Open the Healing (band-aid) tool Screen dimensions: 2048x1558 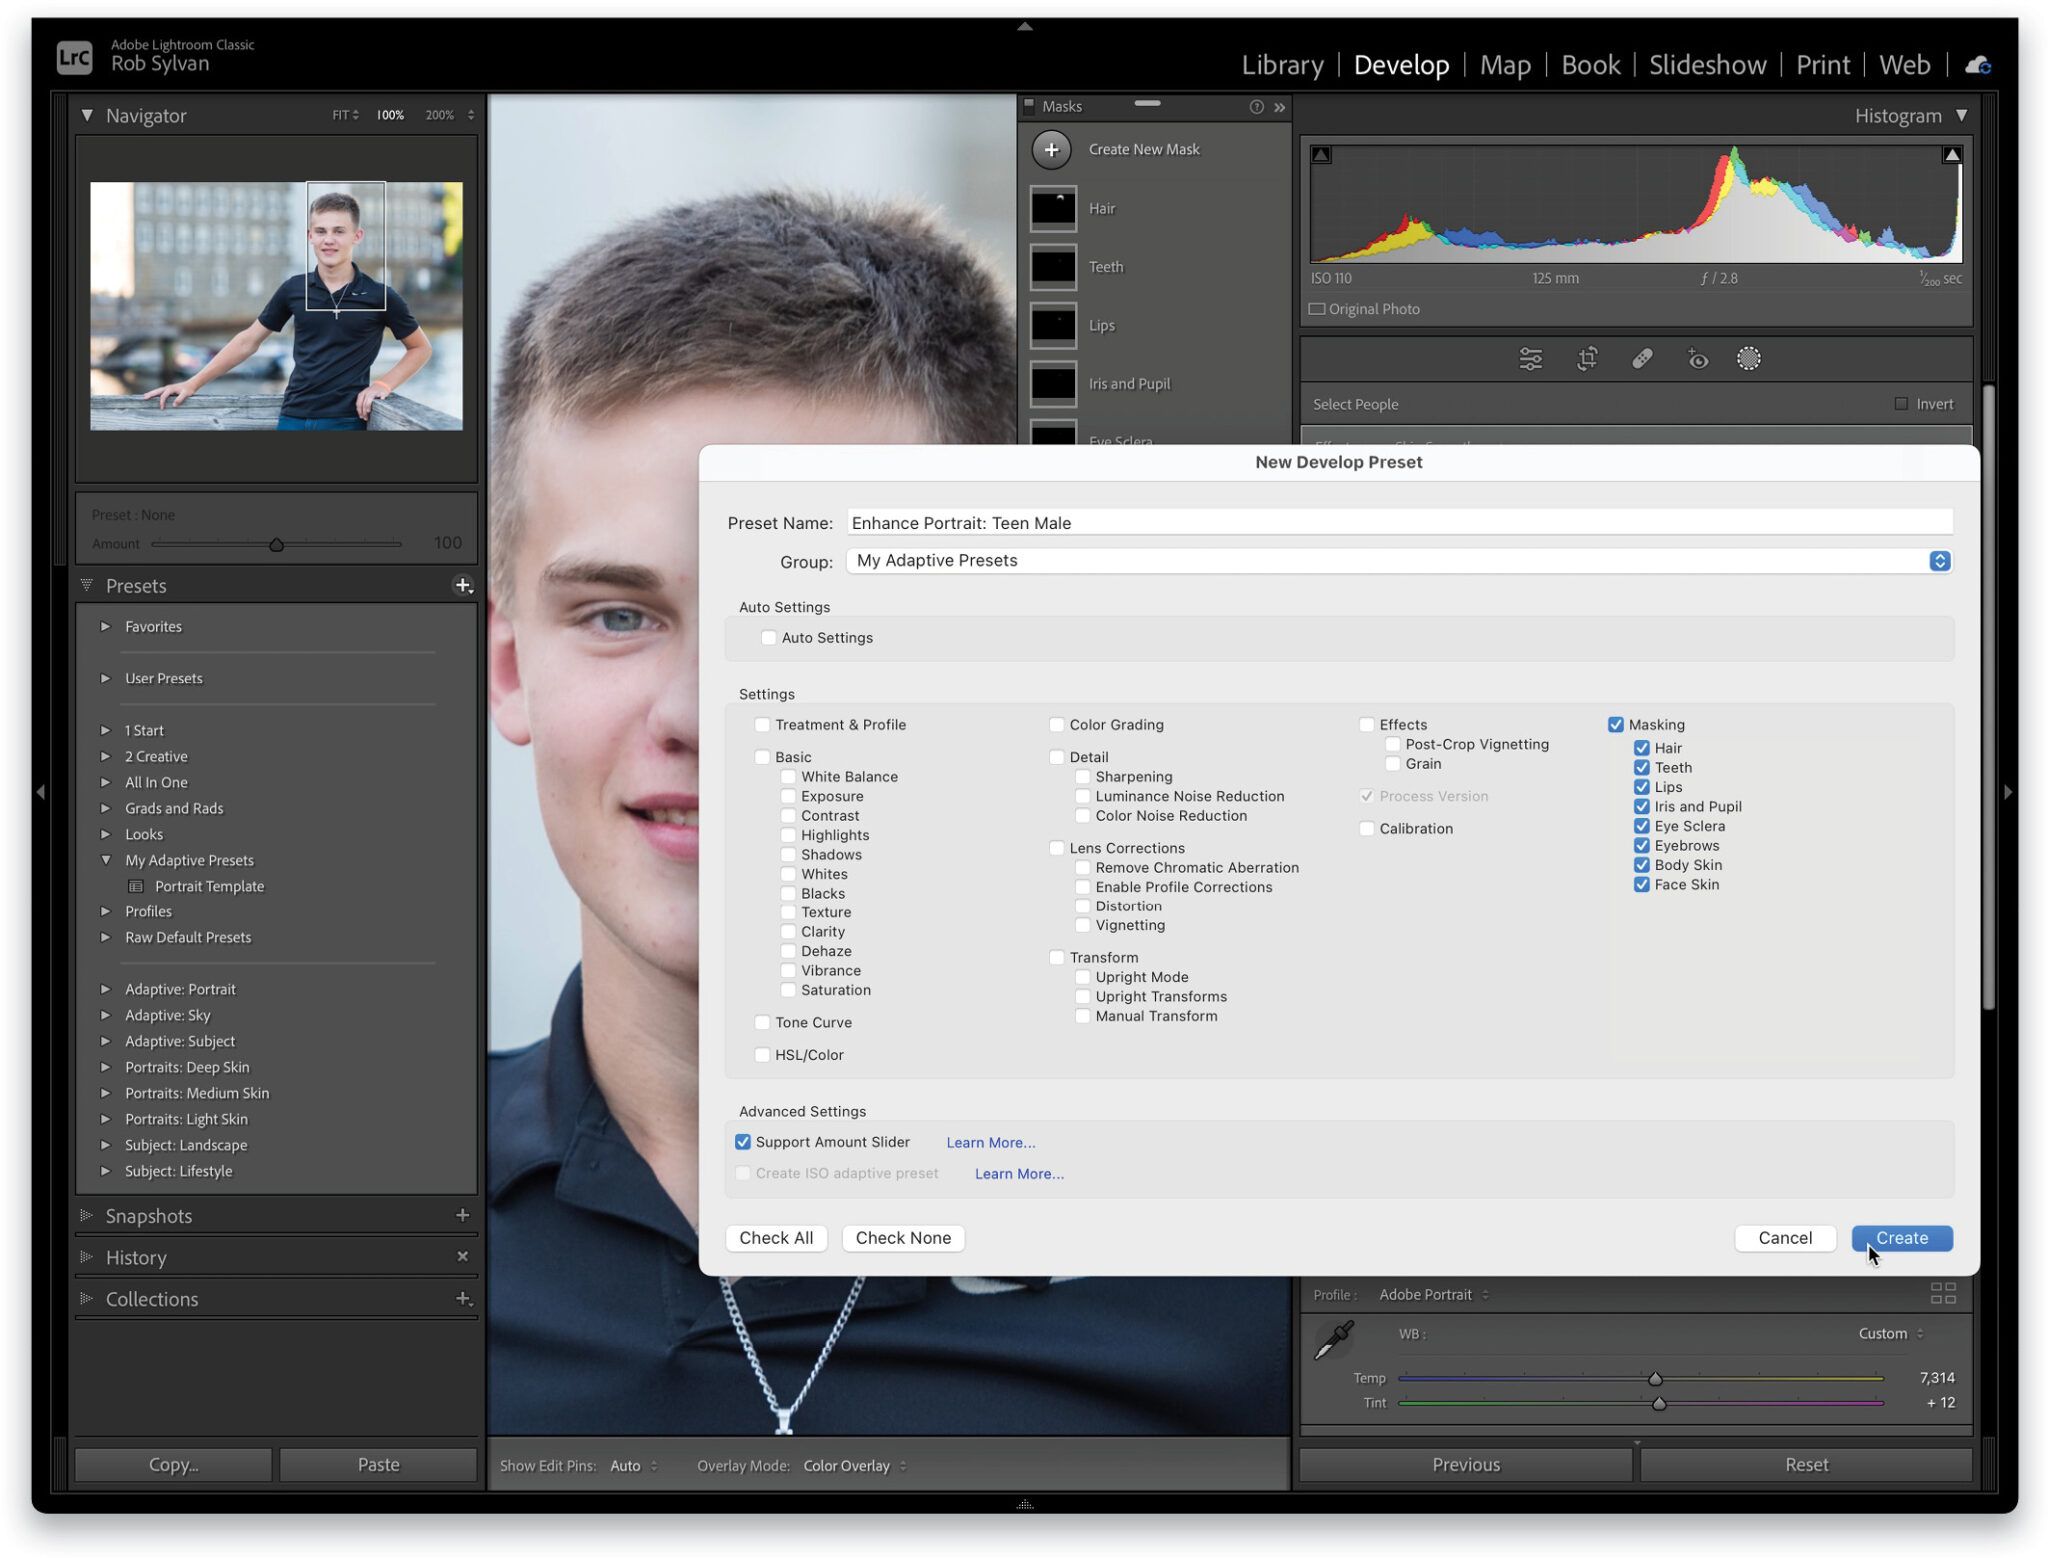pos(1643,359)
